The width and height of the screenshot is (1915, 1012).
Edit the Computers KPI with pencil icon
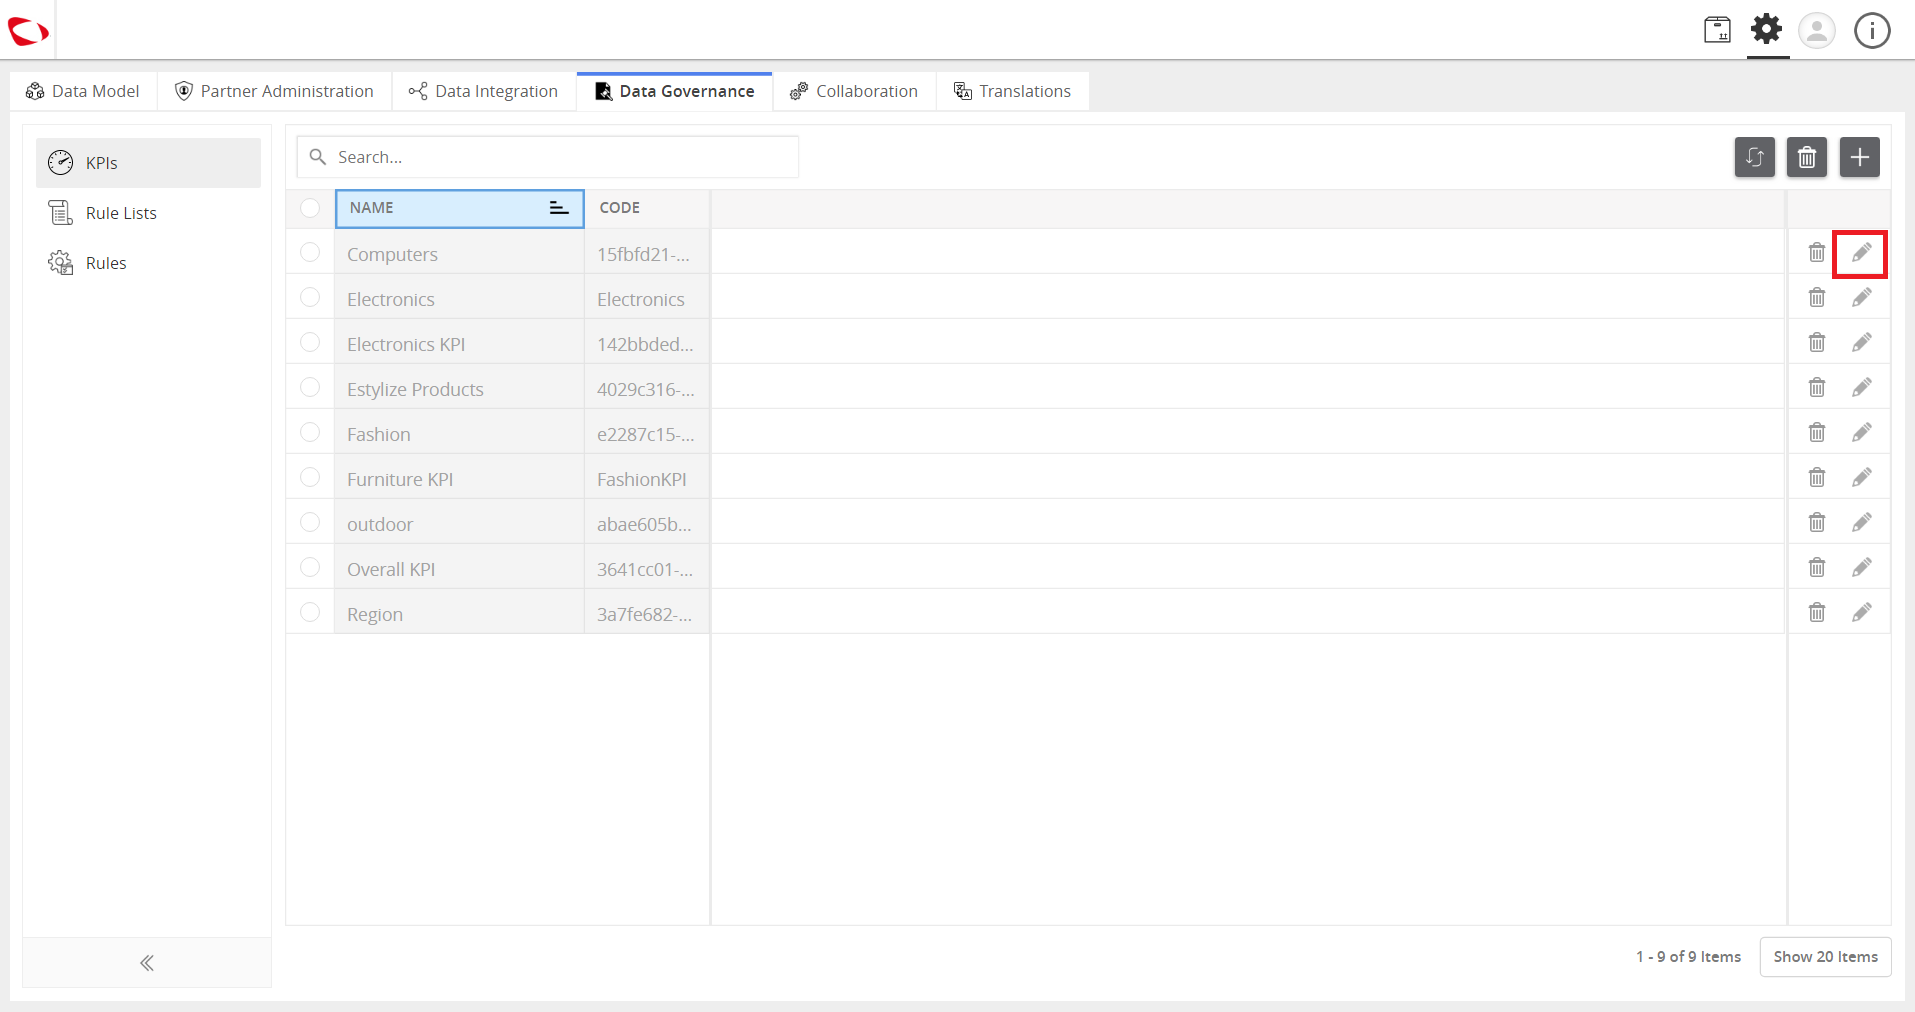[x=1860, y=253]
